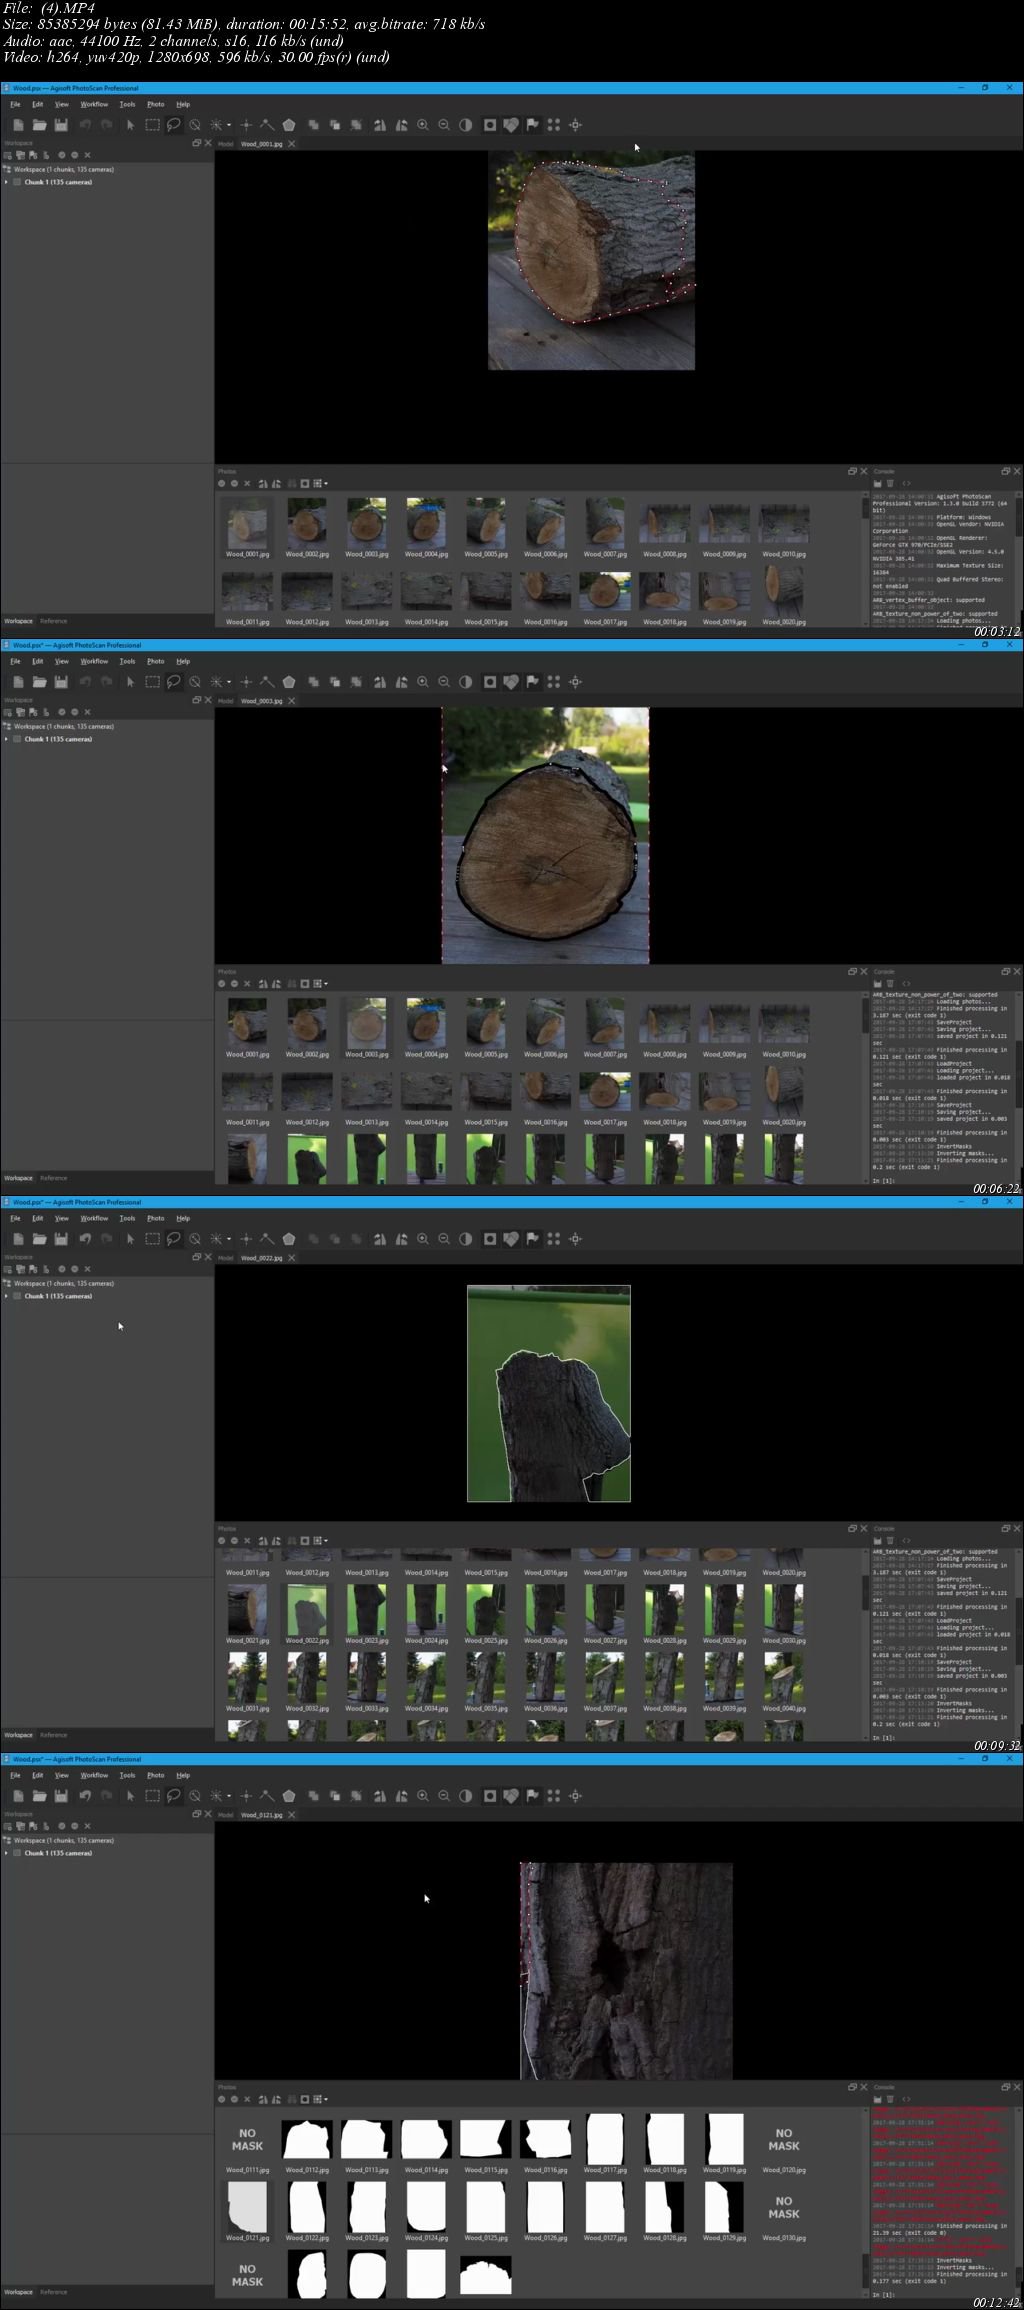Image resolution: width=1024 pixels, height=2310 pixels.
Task: Click Add Selection icon in Wood_0003.jpg window
Action: [x=313, y=682]
